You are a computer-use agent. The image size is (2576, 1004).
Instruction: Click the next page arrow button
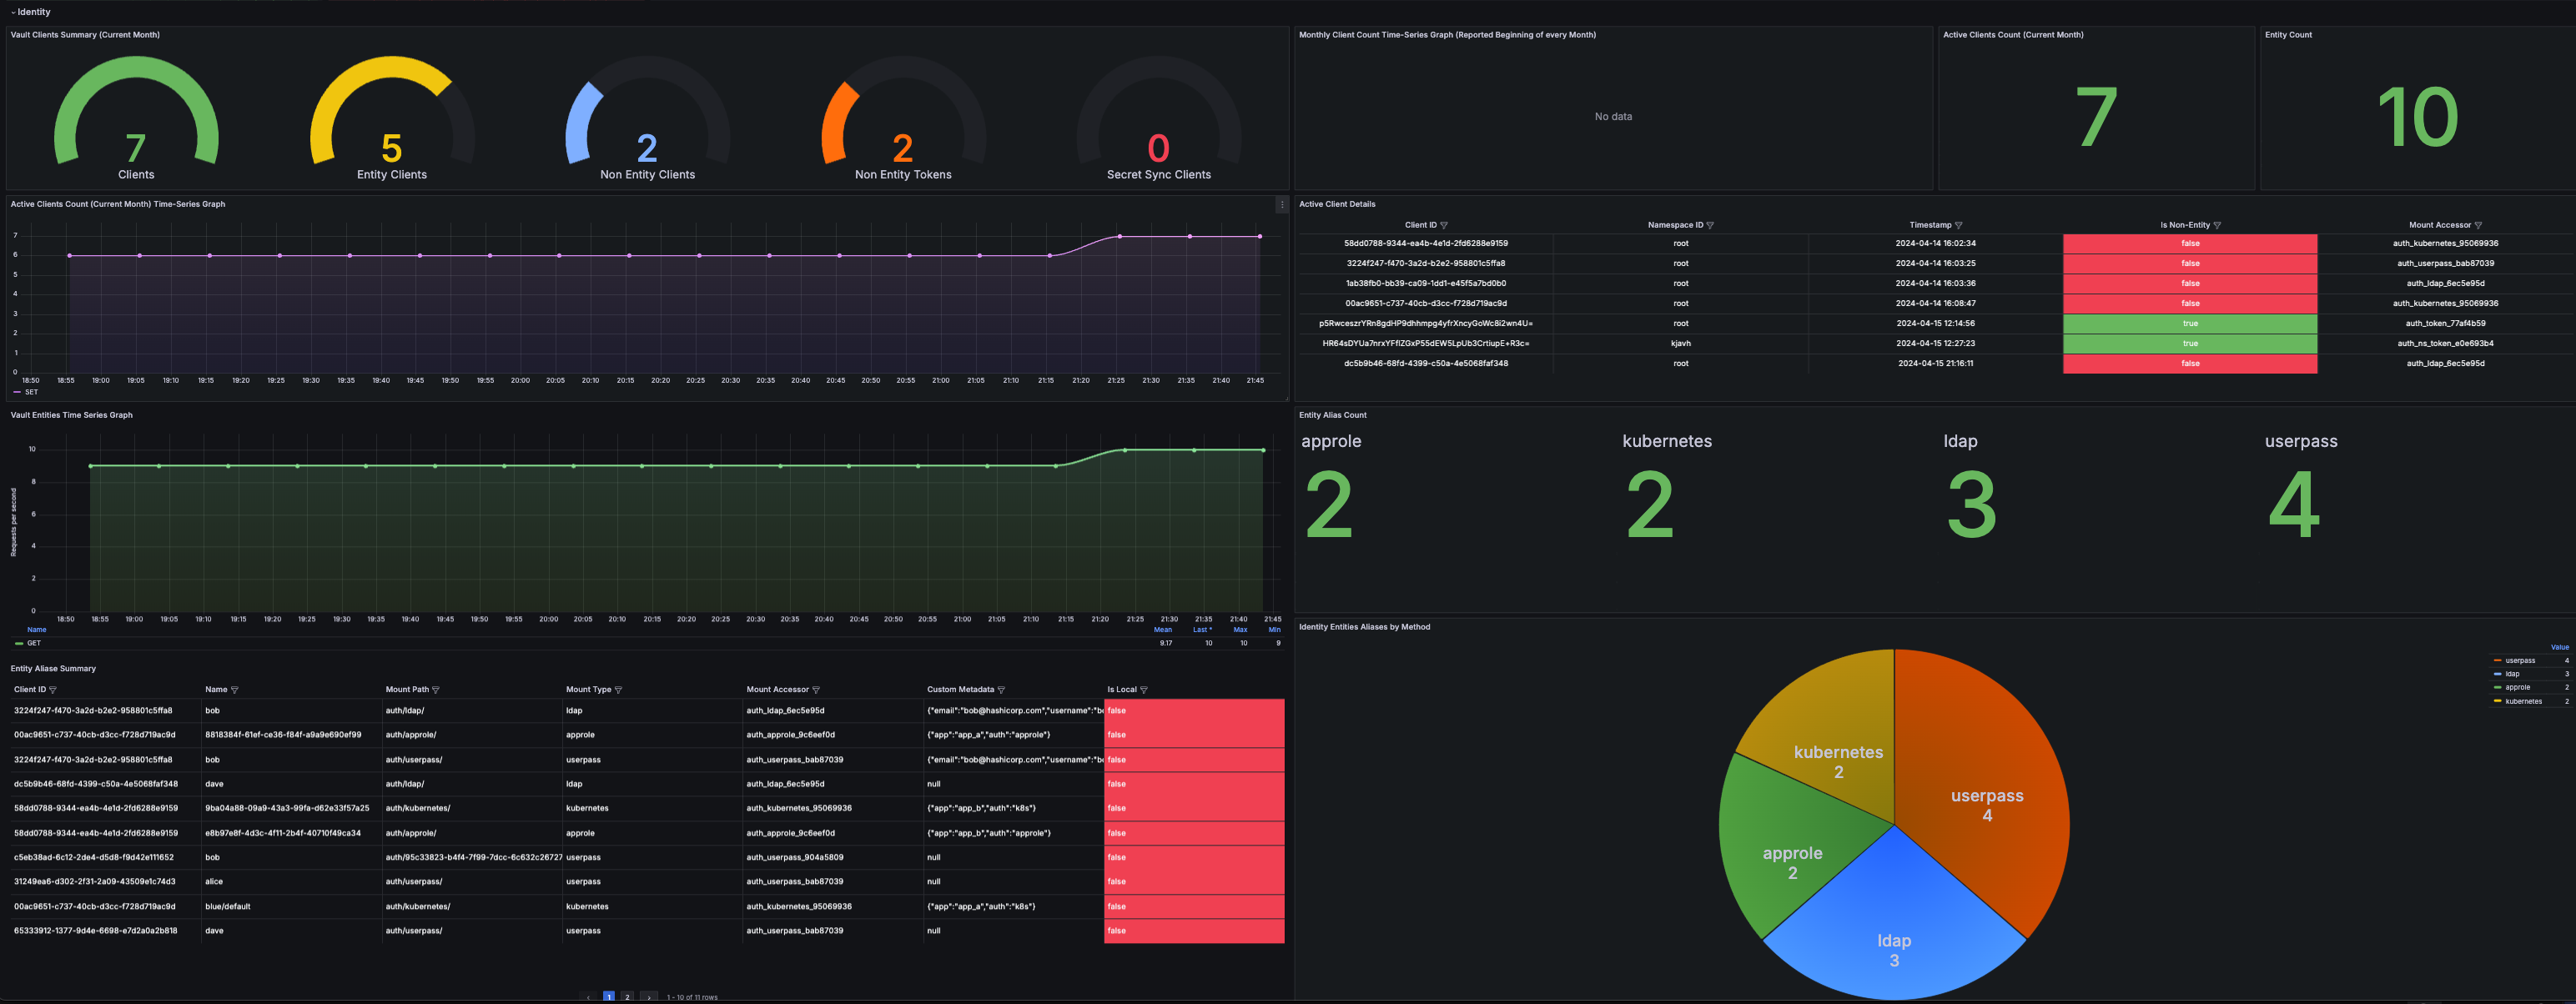pos(649,997)
